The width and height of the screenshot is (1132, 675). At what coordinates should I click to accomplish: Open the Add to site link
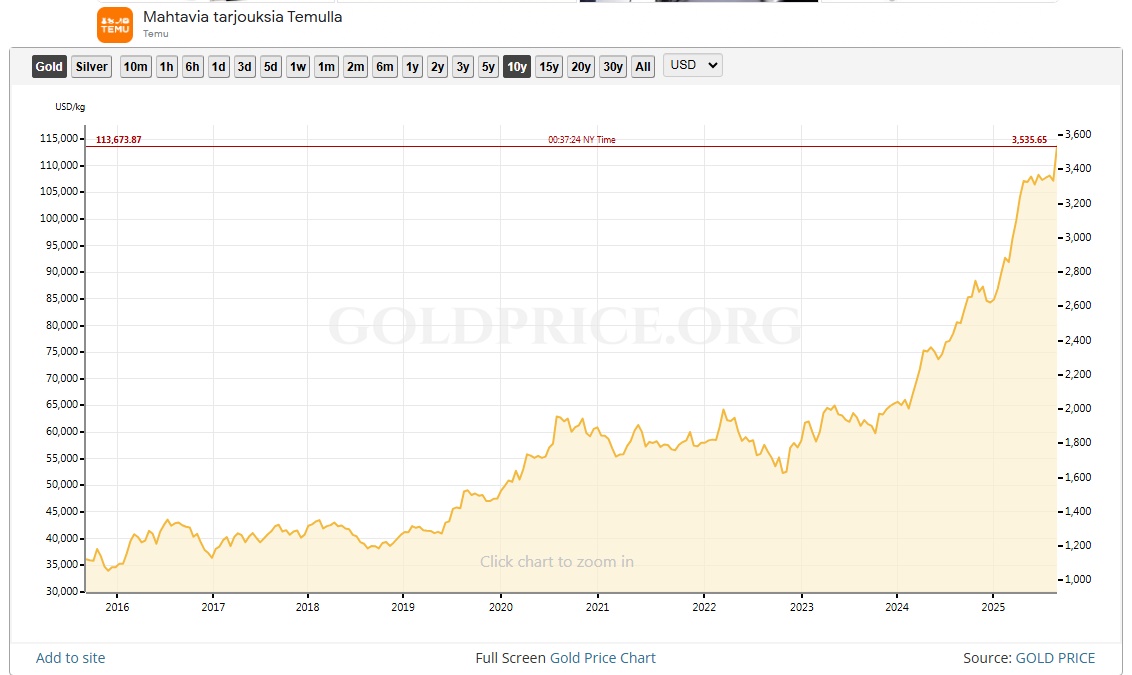point(71,658)
